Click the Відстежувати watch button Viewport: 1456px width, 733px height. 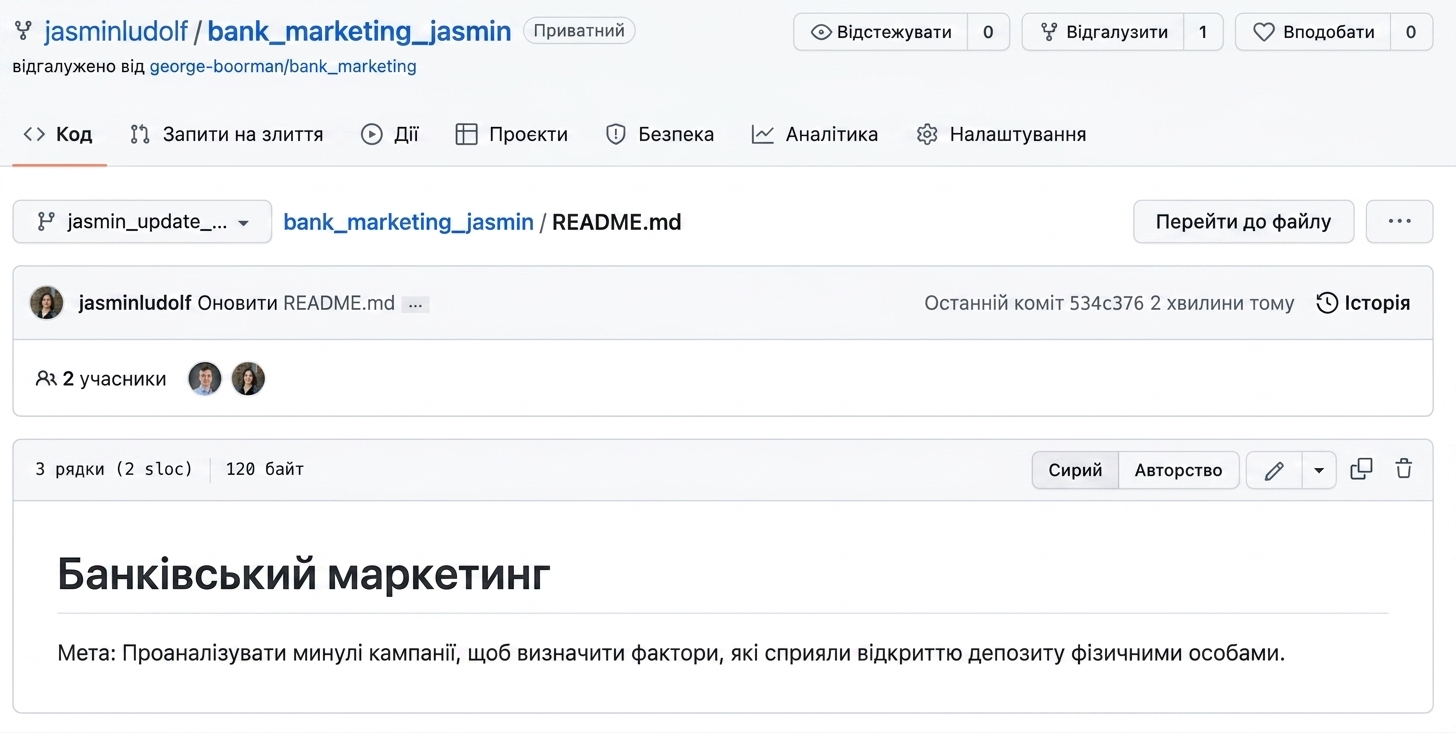click(880, 32)
